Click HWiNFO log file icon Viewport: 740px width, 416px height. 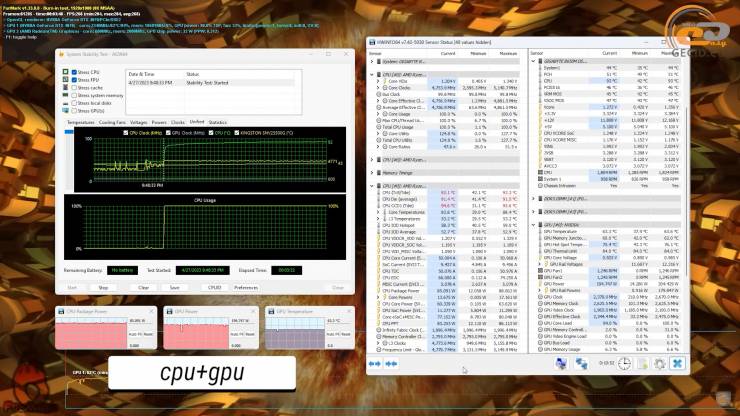[642, 364]
